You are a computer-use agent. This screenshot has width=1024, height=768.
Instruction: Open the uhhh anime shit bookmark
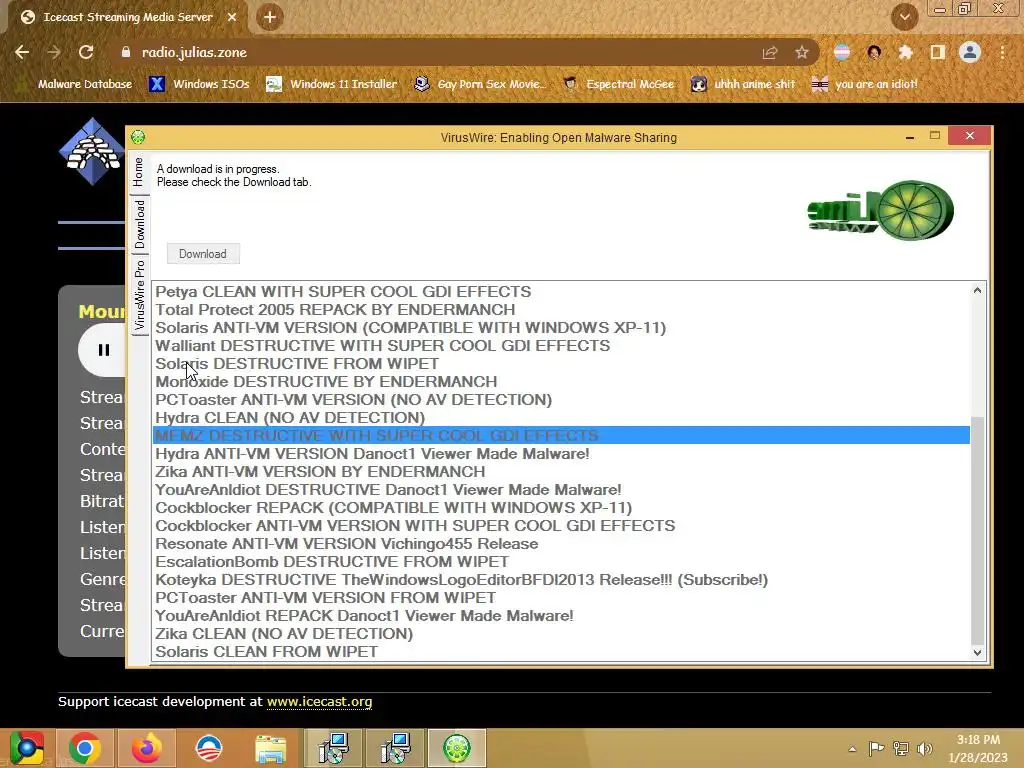pos(743,84)
